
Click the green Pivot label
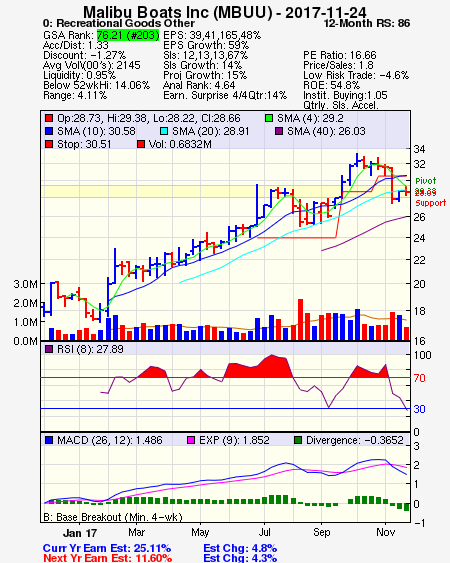426,181
